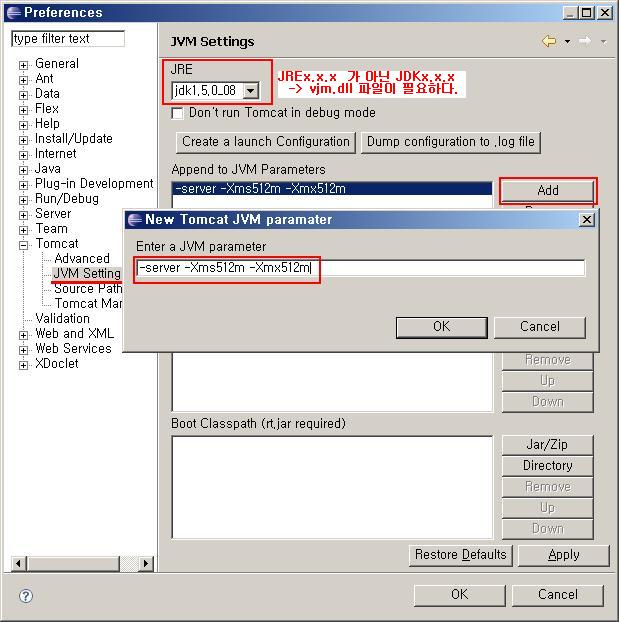The height and width of the screenshot is (622, 619).
Task: Tick Don't run Tomcat in debug mode
Action: [177, 113]
